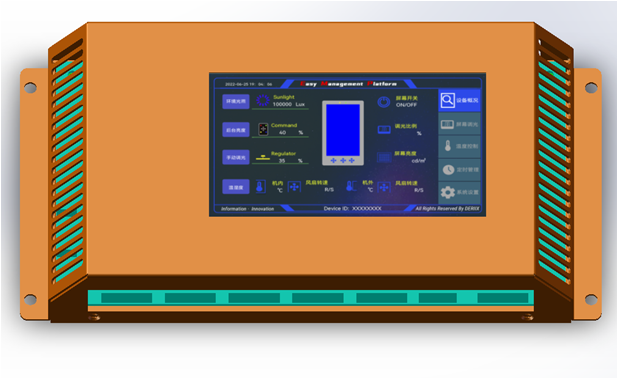Click the Sunlight sun icon
The width and height of the screenshot is (618, 379).
click(262, 100)
